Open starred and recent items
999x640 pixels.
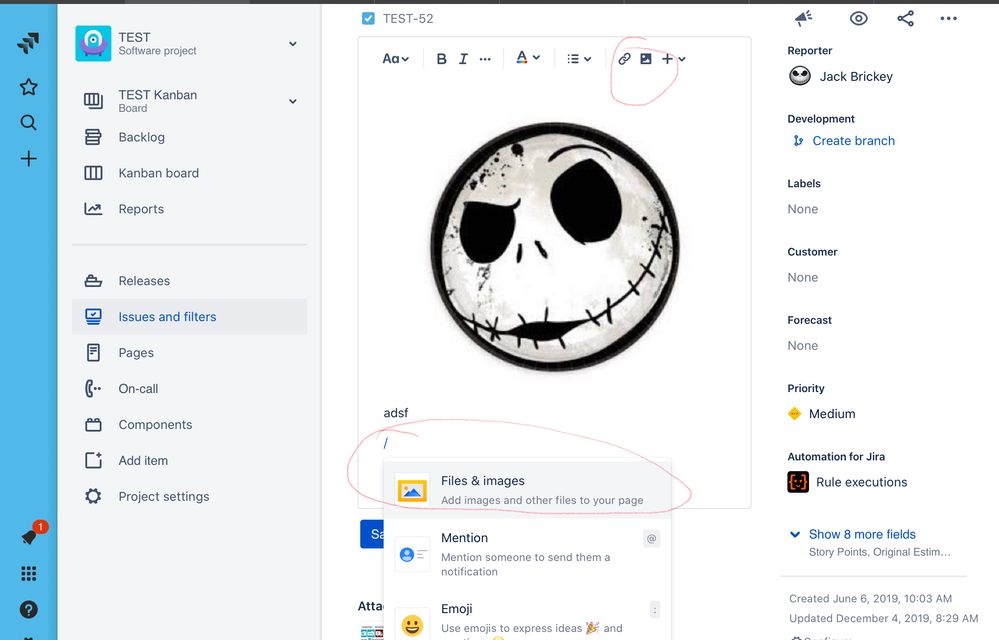click(x=28, y=87)
